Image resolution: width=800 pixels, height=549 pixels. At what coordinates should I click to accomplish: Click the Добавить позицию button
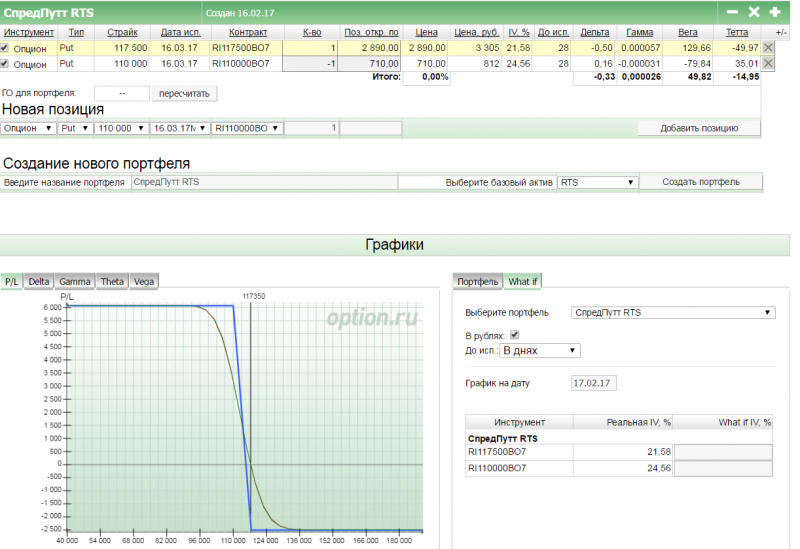click(699, 128)
